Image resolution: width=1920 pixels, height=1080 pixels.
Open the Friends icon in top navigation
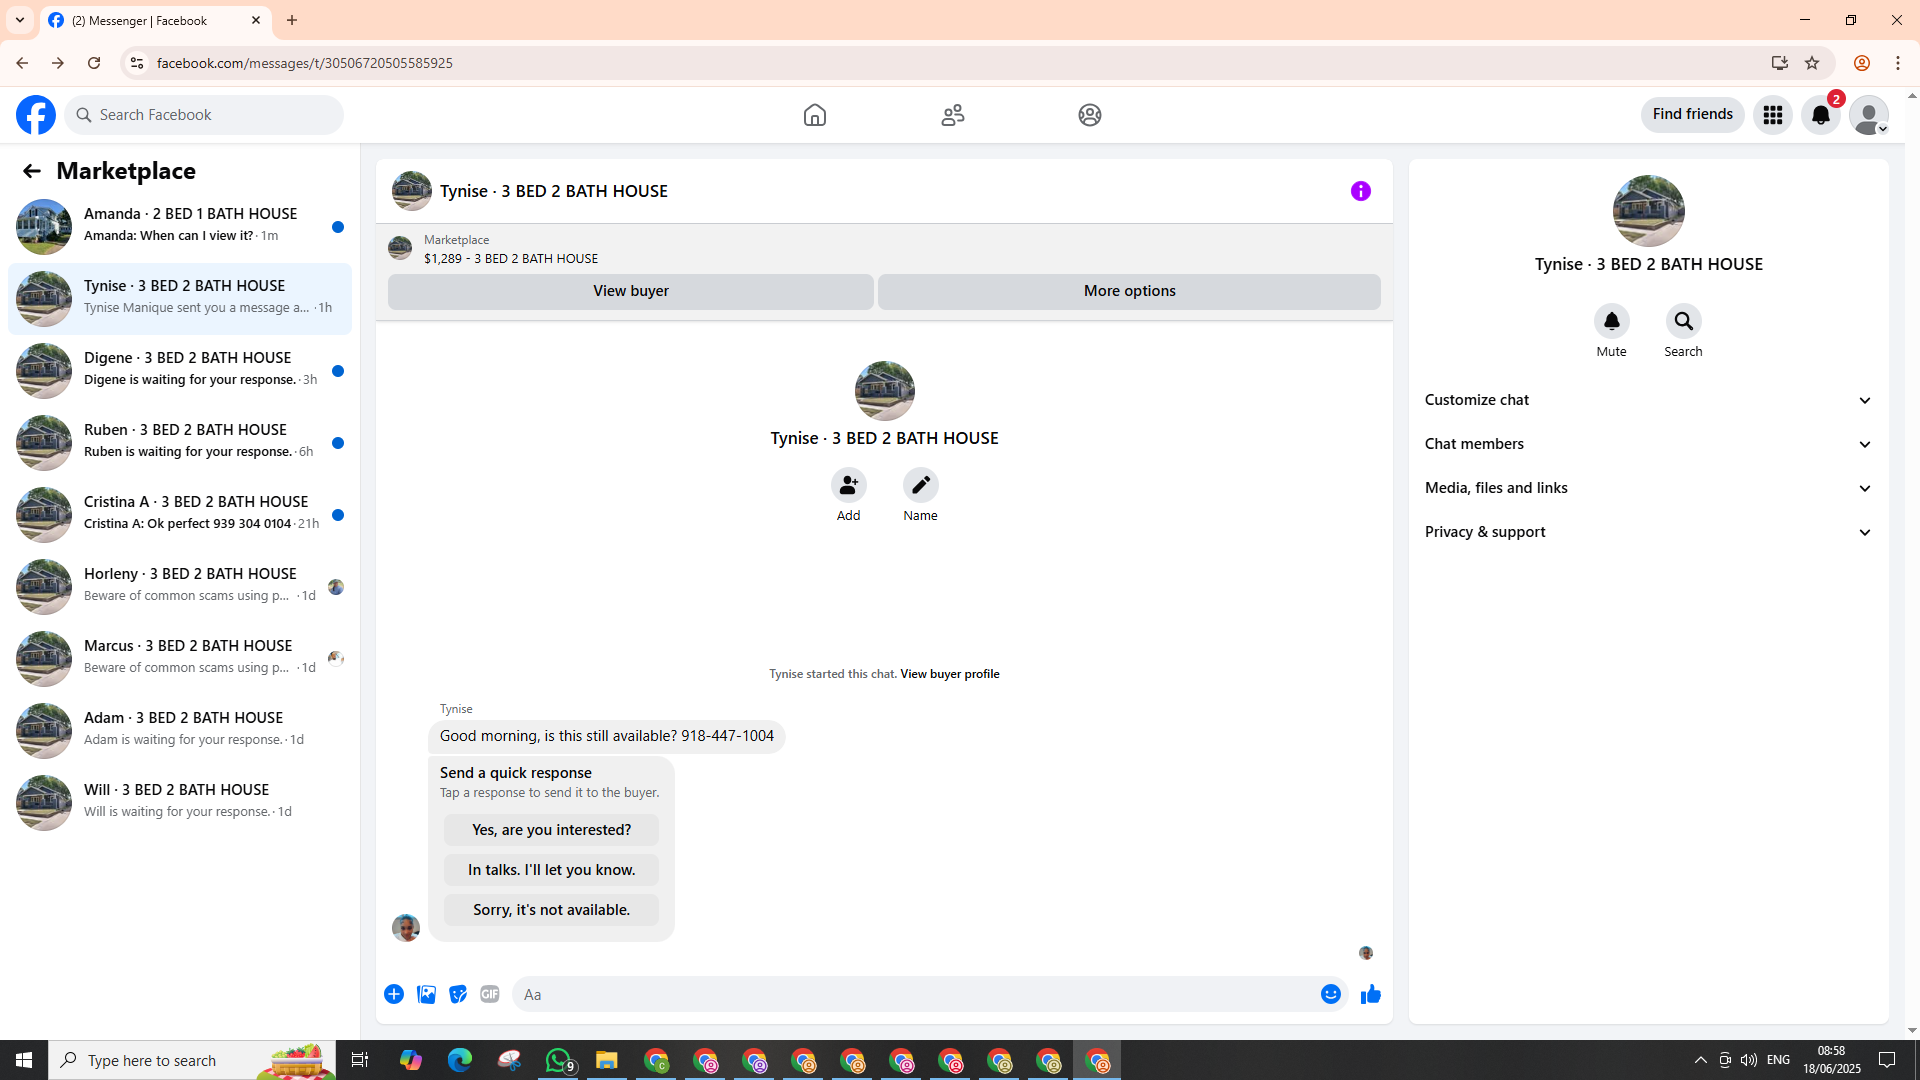[953, 115]
